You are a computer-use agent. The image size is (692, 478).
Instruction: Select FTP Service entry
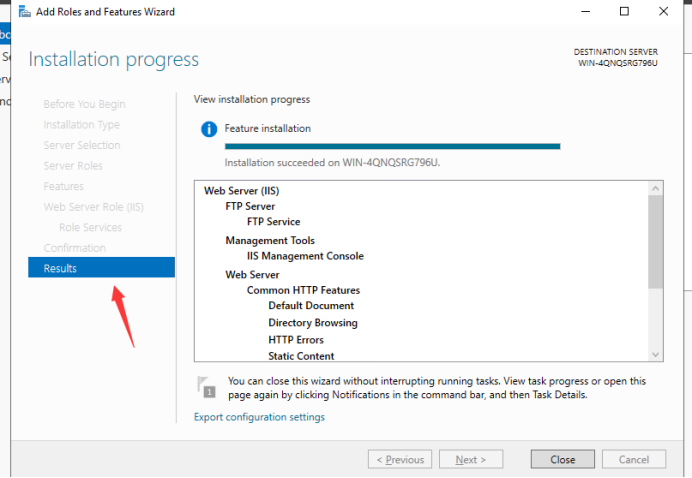coord(274,222)
